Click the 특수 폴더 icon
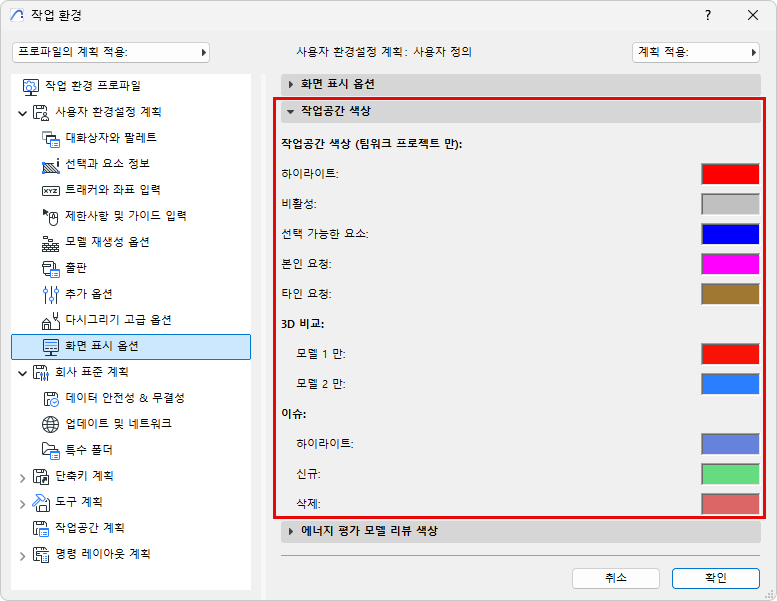Viewport: 777px width, 601px height. pyautogui.click(x=51, y=450)
